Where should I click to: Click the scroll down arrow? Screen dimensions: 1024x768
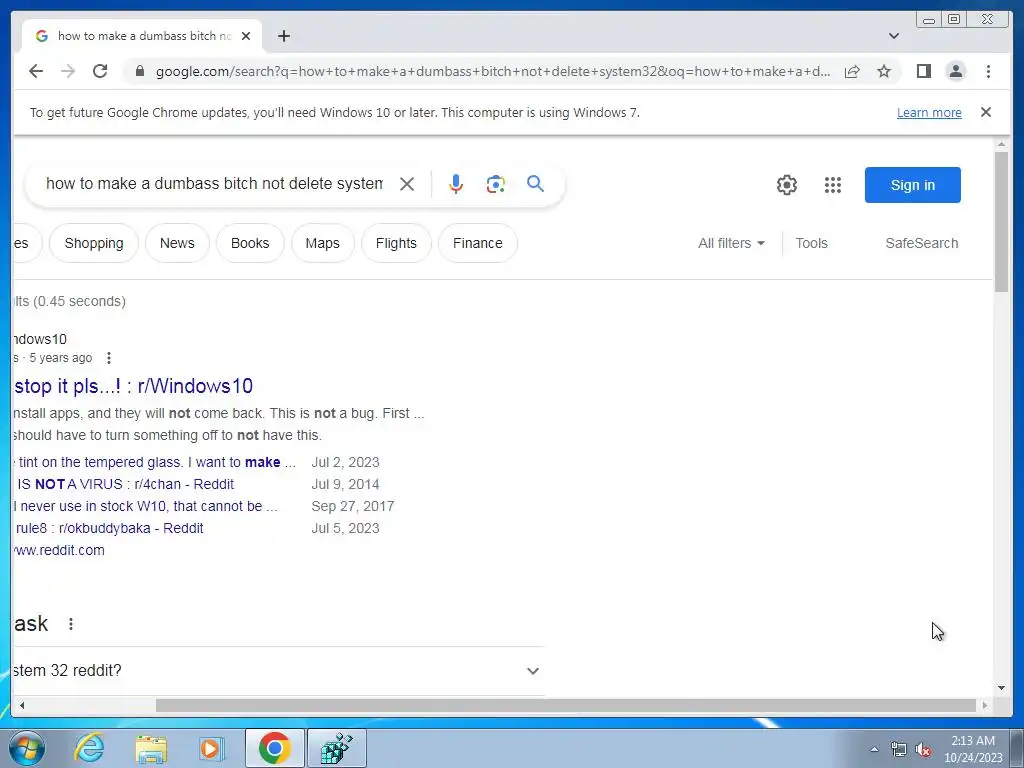1002,688
